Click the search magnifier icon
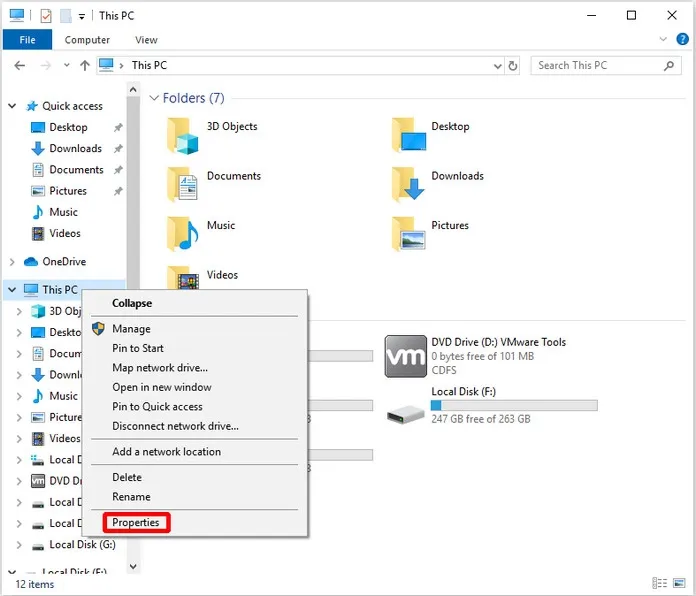Image resolution: width=696 pixels, height=596 pixels. (668, 66)
